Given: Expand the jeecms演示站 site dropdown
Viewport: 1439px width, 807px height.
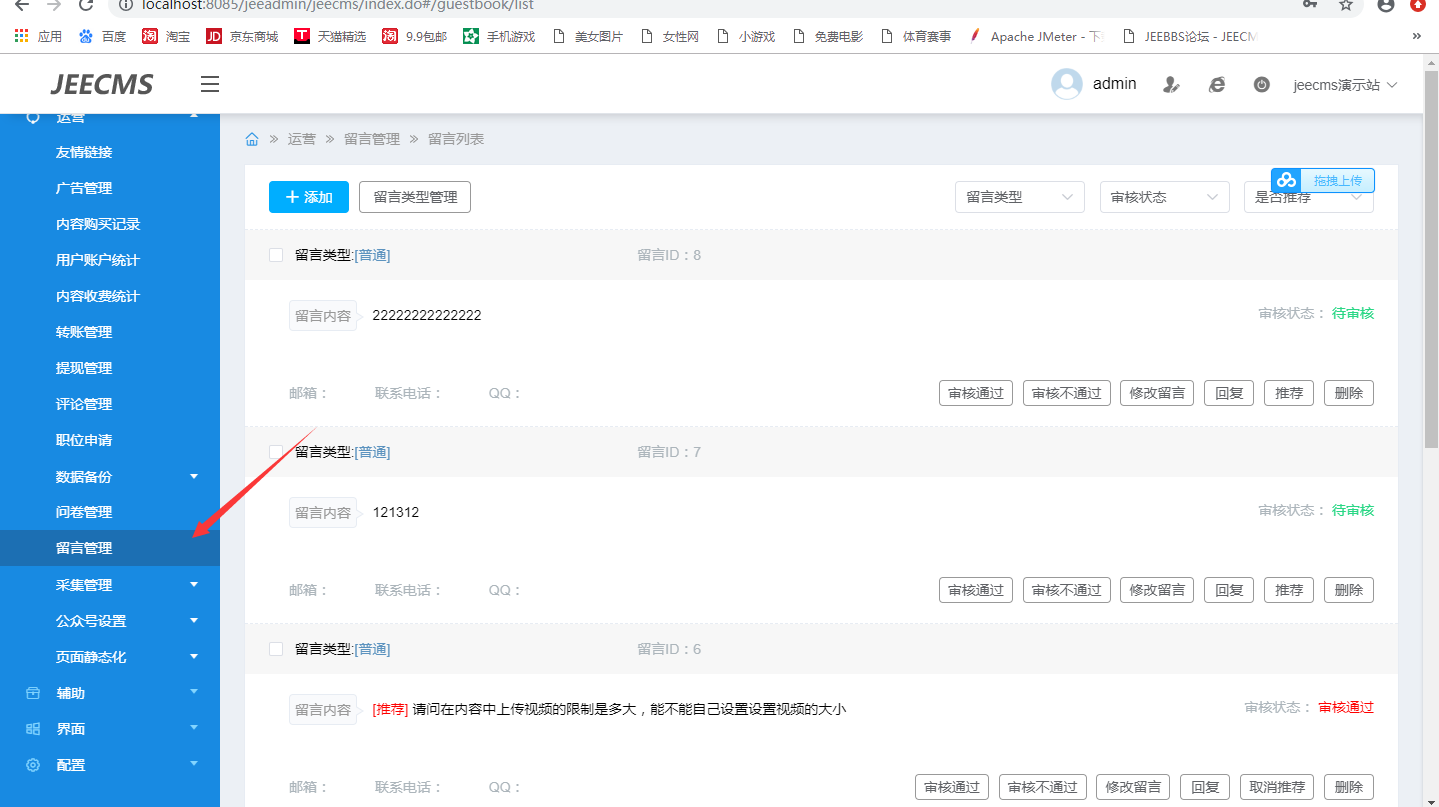Looking at the screenshot, I should click(x=1344, y=85).
